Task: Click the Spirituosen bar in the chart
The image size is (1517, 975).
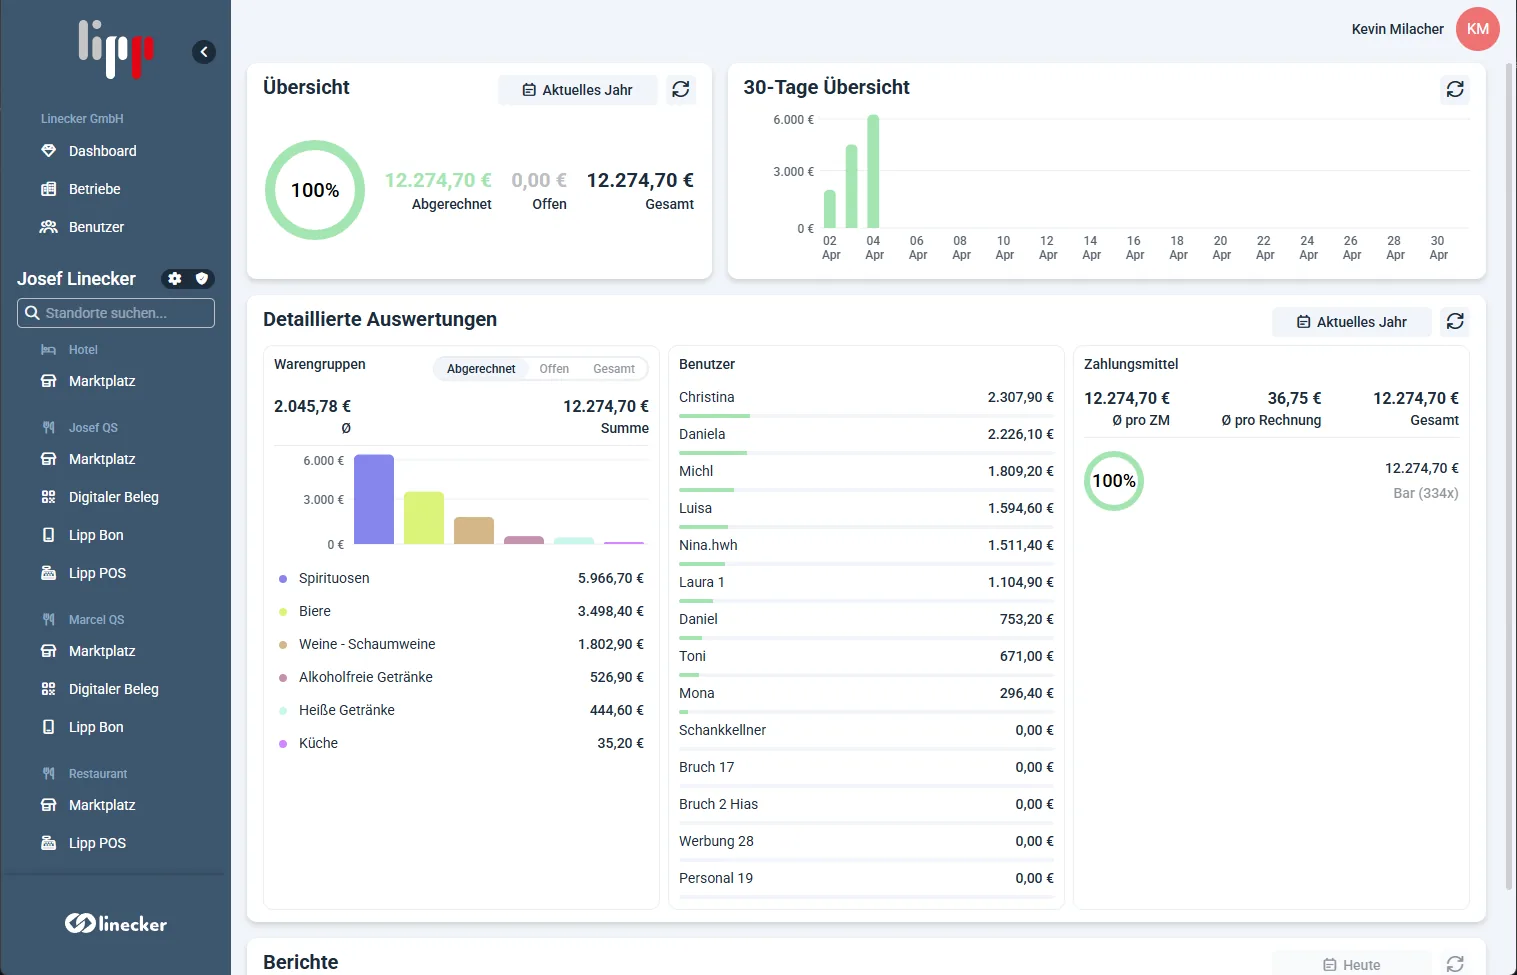Action: (374, 499)
